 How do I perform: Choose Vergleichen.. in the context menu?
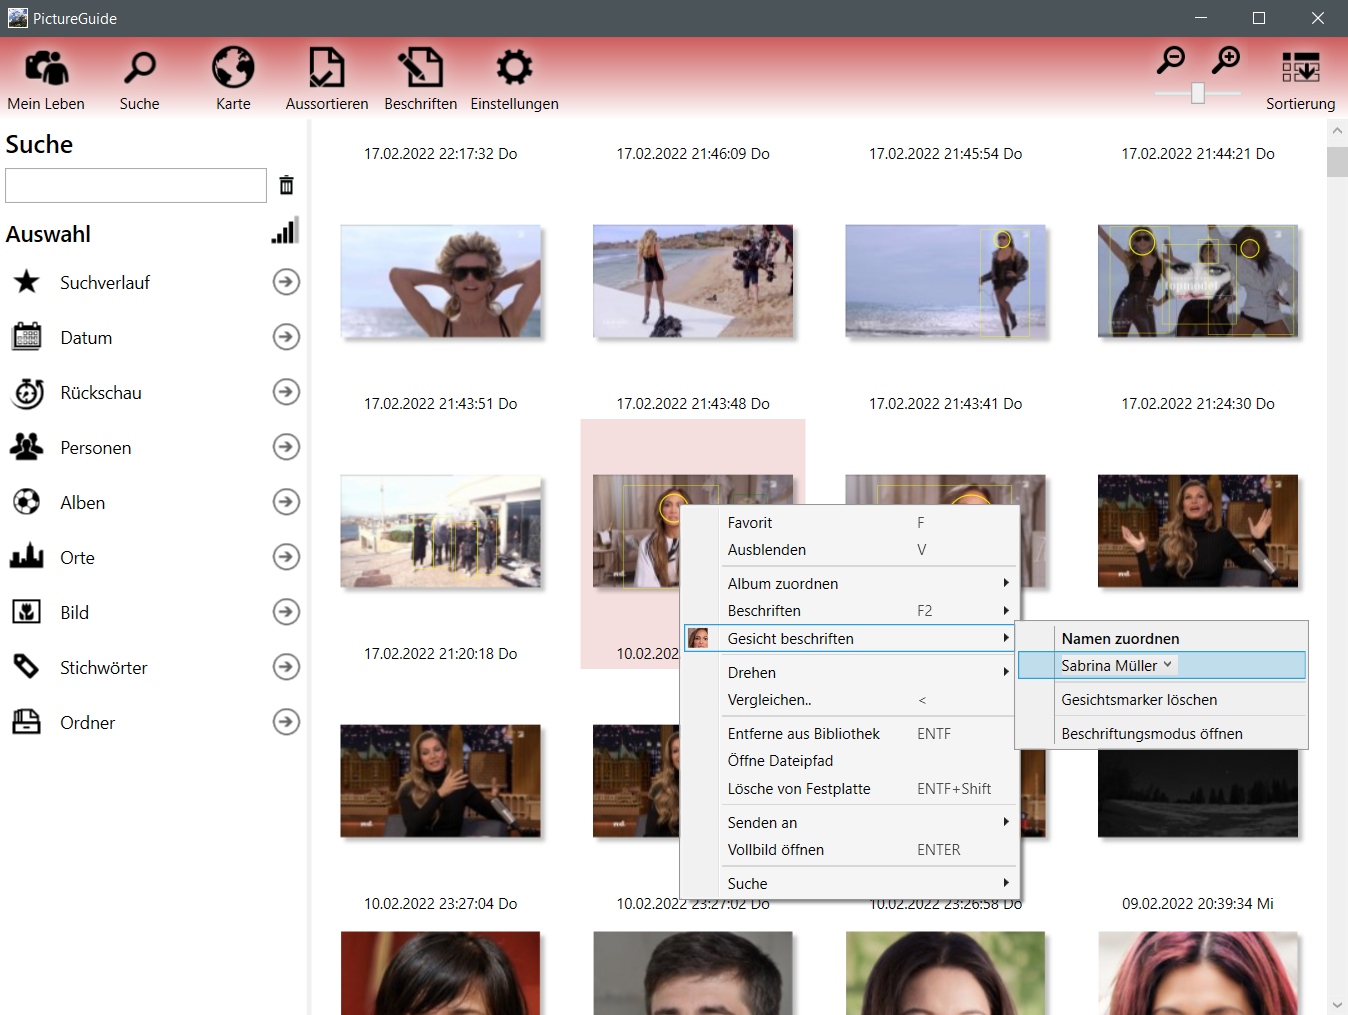(850, 699)
